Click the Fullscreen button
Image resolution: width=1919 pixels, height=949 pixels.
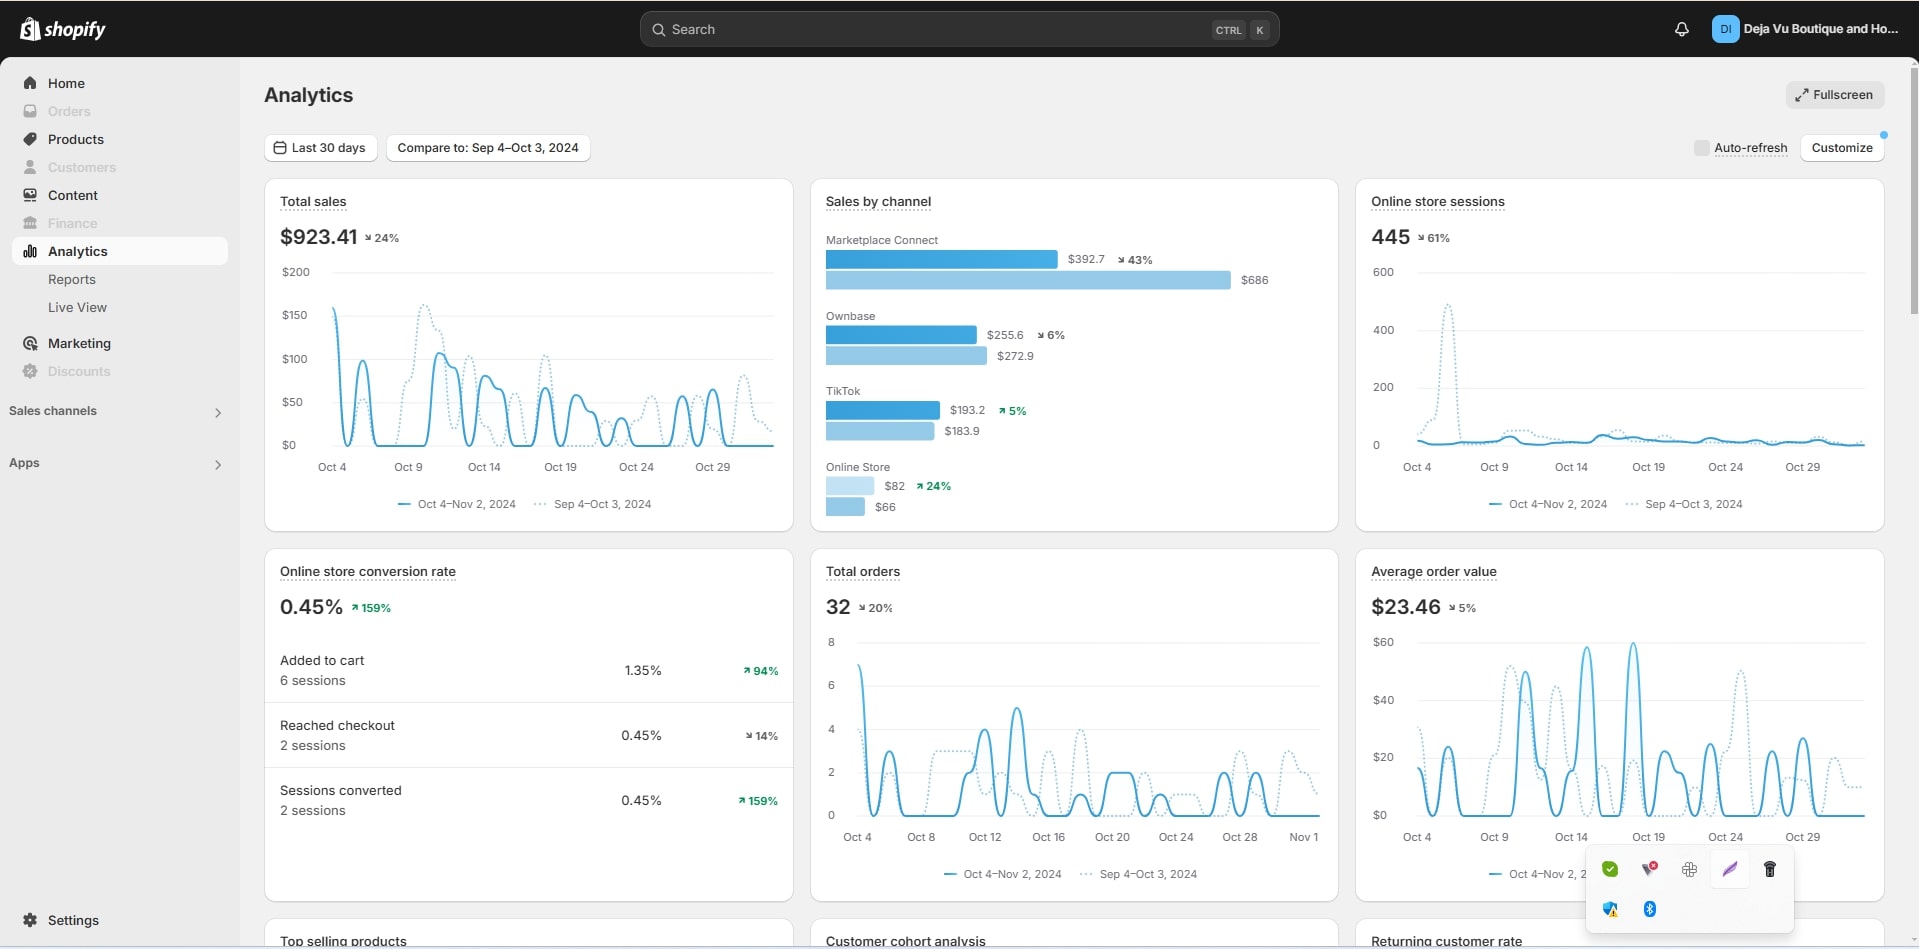point(1834,95)
